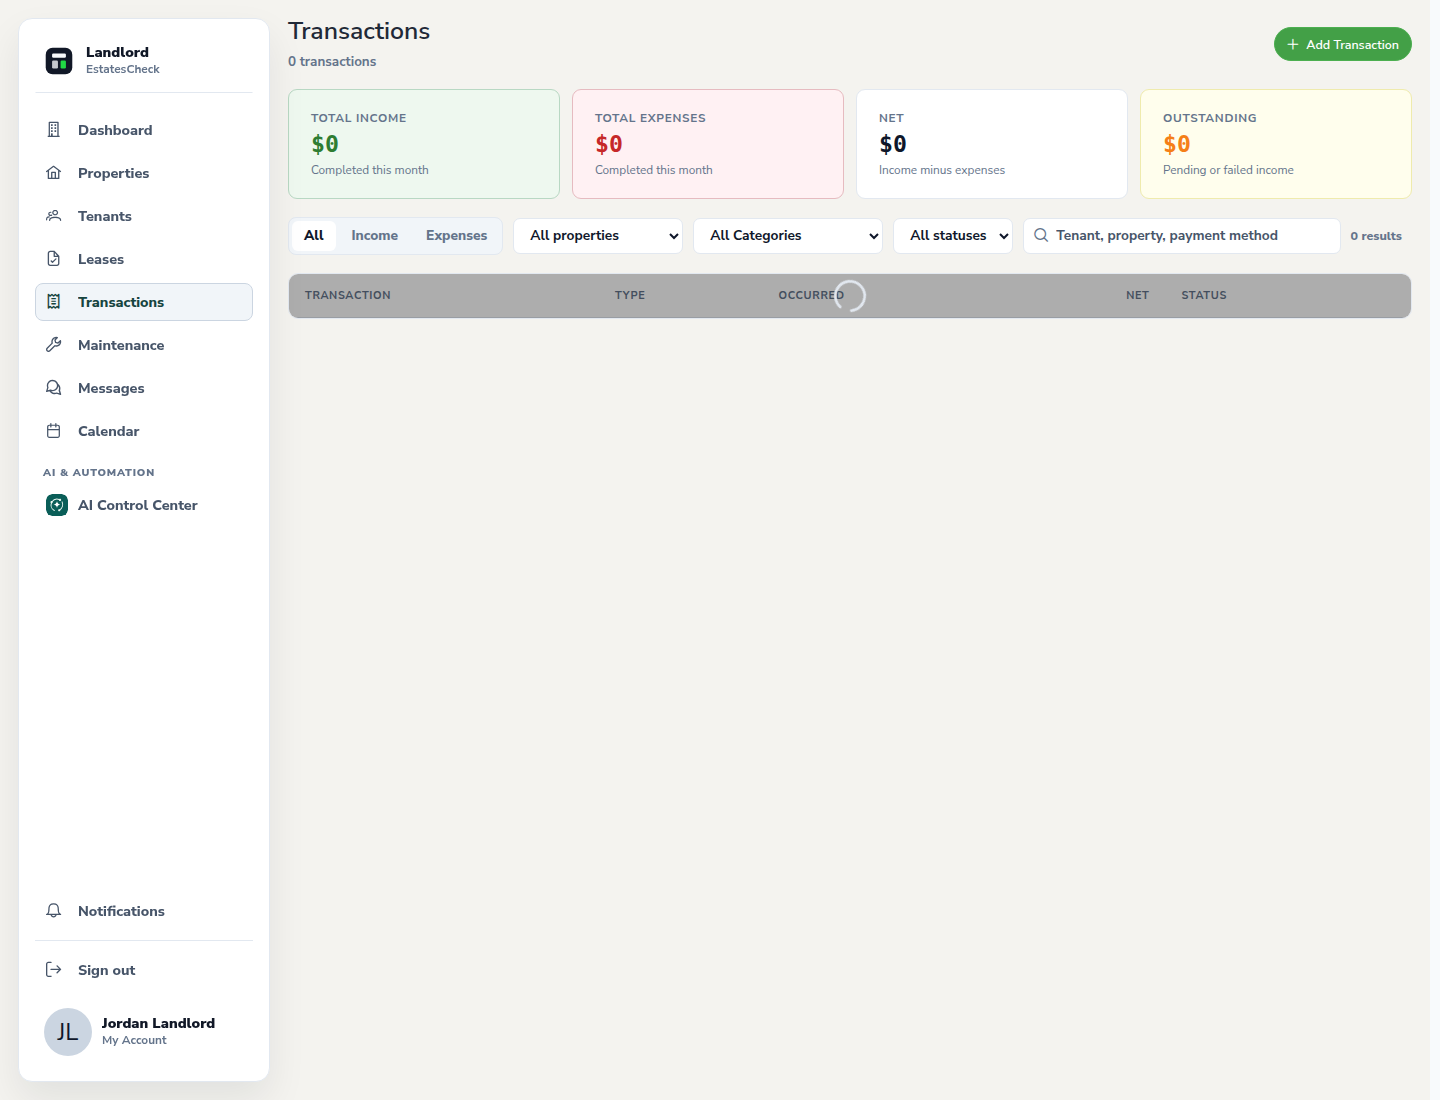
Task: Click the Leases document icon
Action: (x=54, y=259)
